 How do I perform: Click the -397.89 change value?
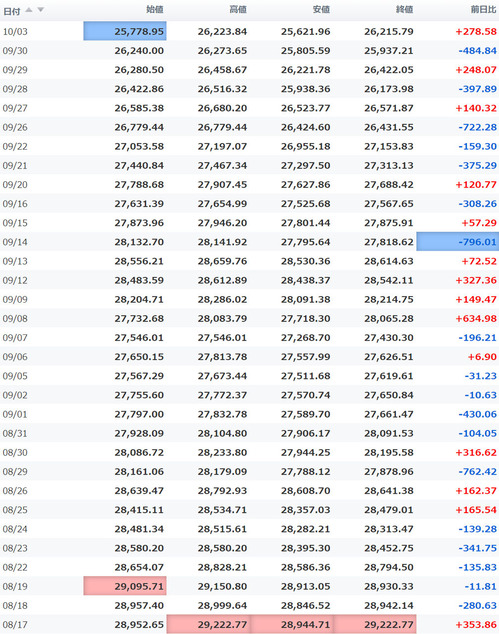(477, 89)
